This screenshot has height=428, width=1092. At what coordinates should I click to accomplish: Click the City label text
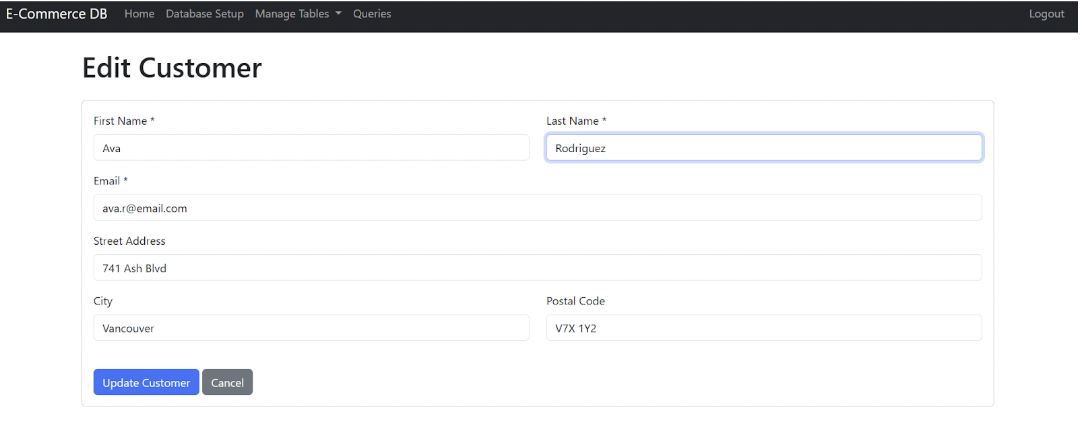tap(103, 301)
